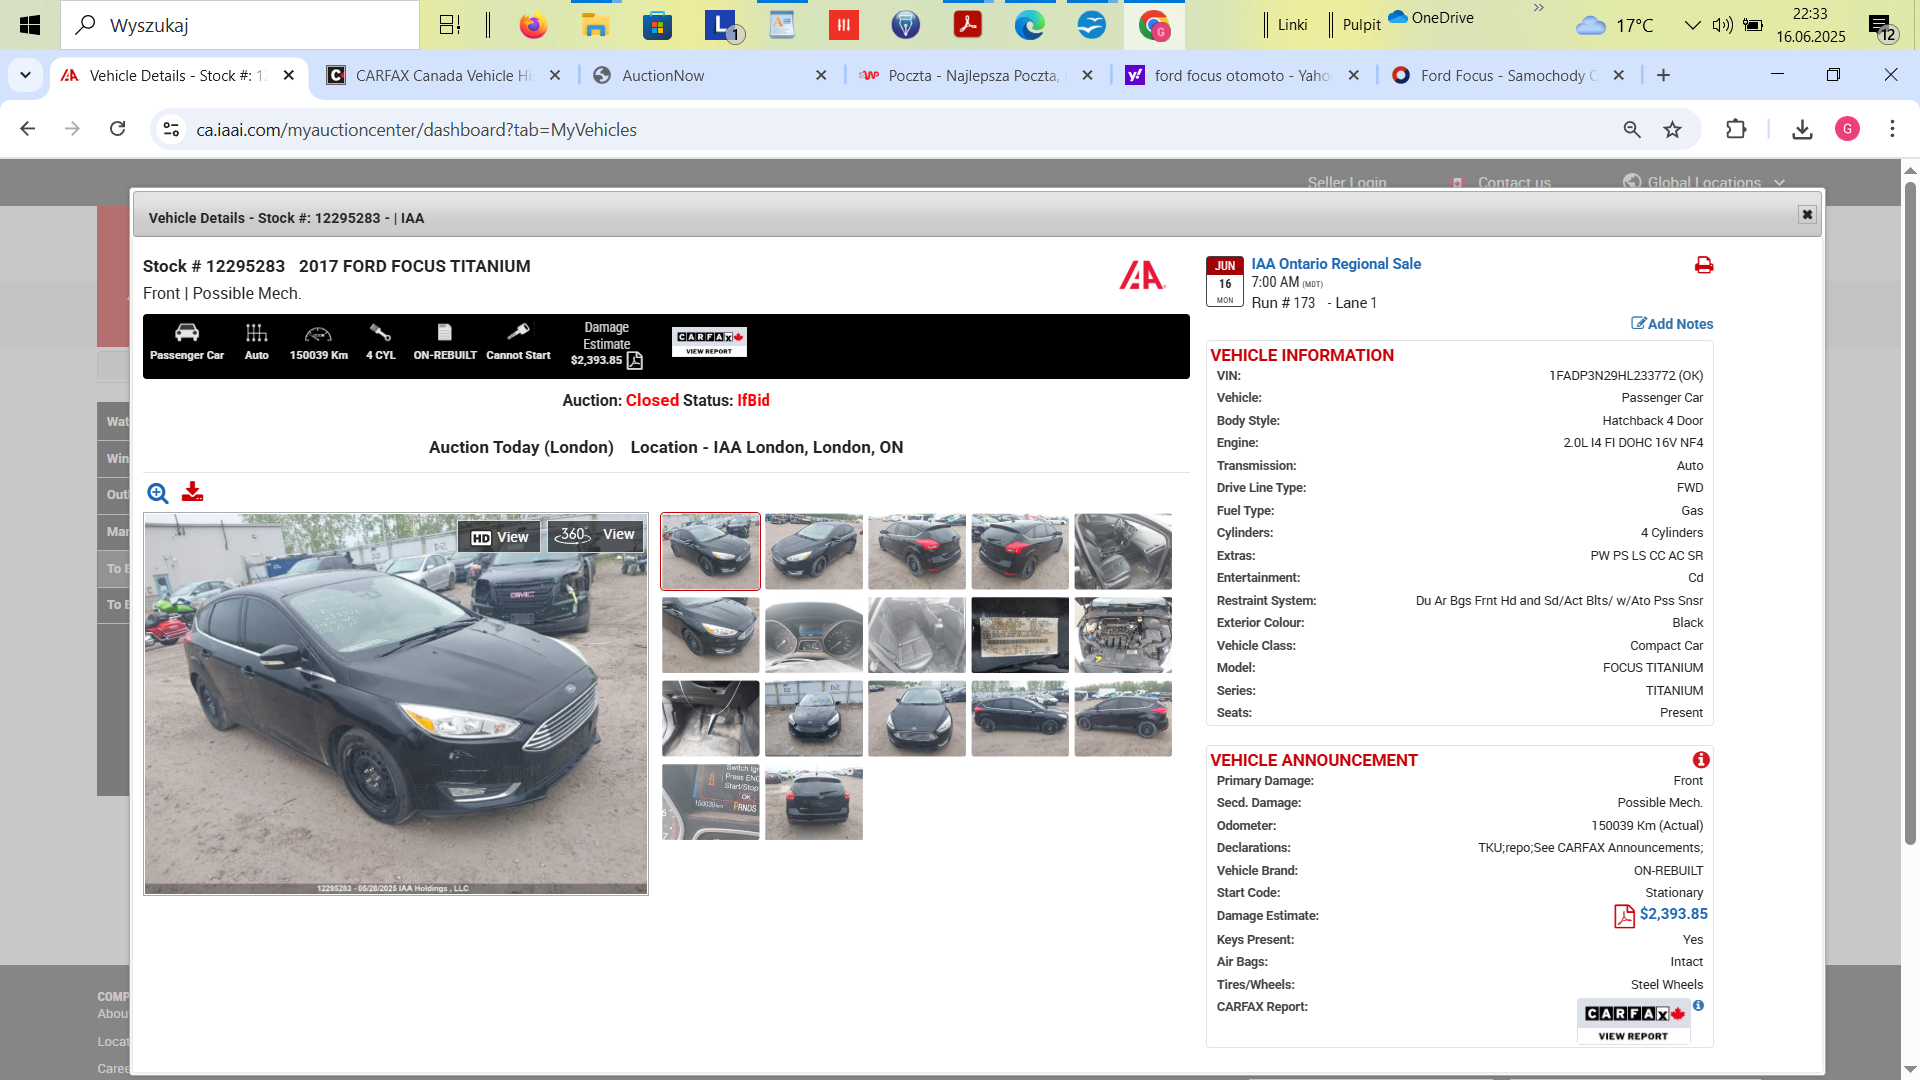Open IAA Ontario Regional Sale link
Image resolution: width=1920 pixels, height=1080 pixels.
pos(1336,264)
